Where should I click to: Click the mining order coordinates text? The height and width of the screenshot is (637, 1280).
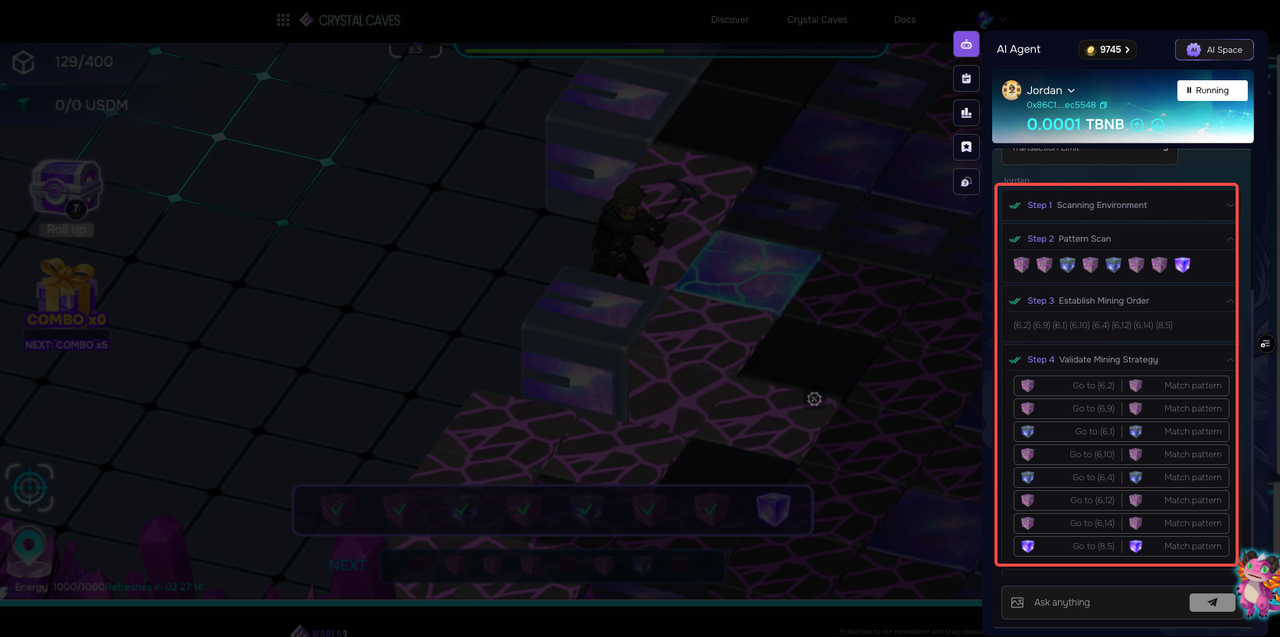tap(1093, 325)
